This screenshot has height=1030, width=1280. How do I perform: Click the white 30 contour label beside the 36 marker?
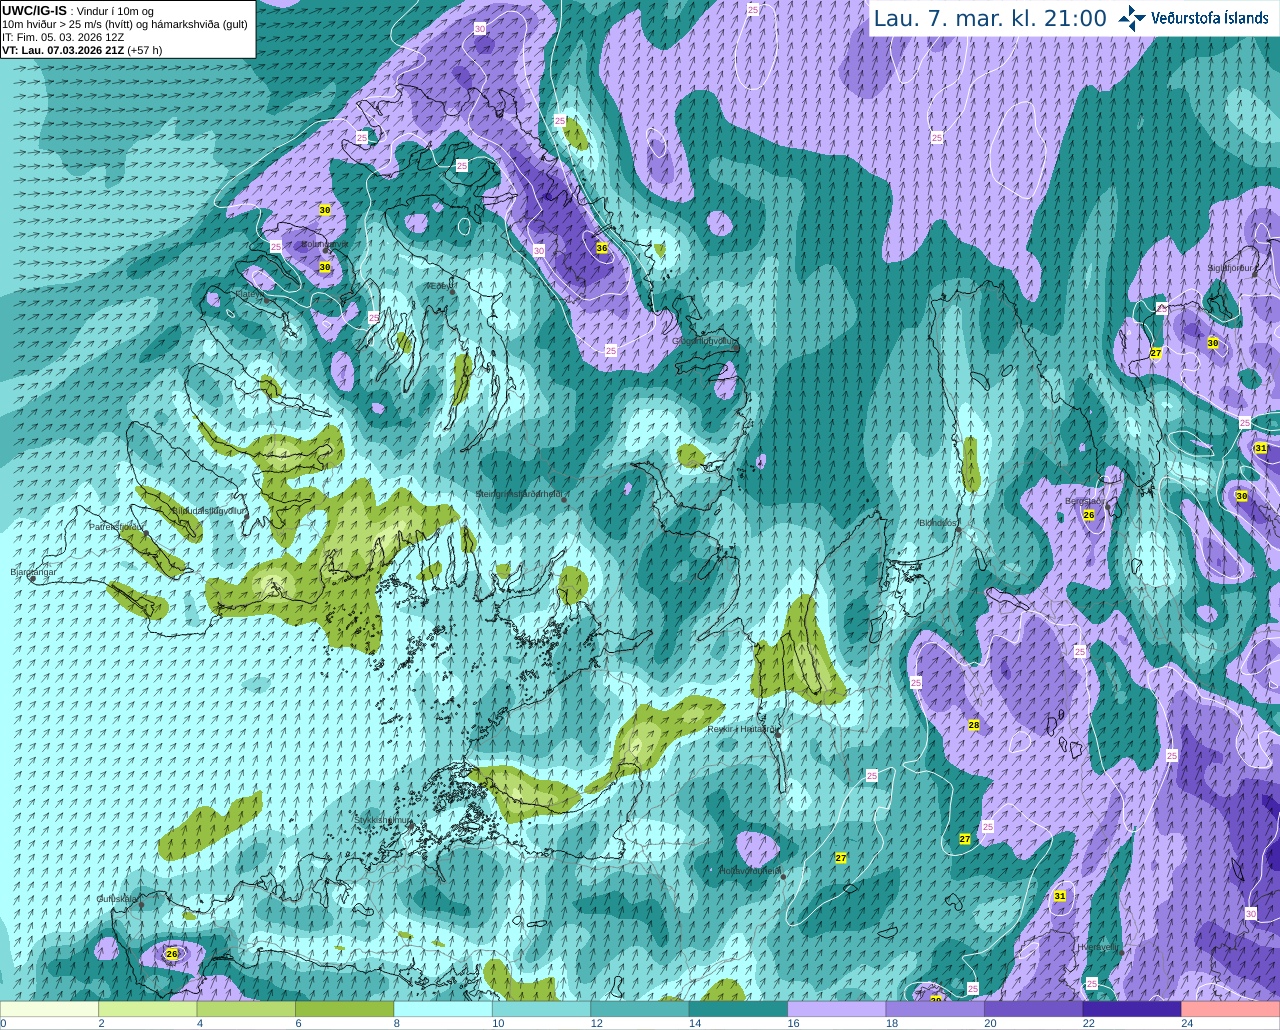click(x=539, y=251)
